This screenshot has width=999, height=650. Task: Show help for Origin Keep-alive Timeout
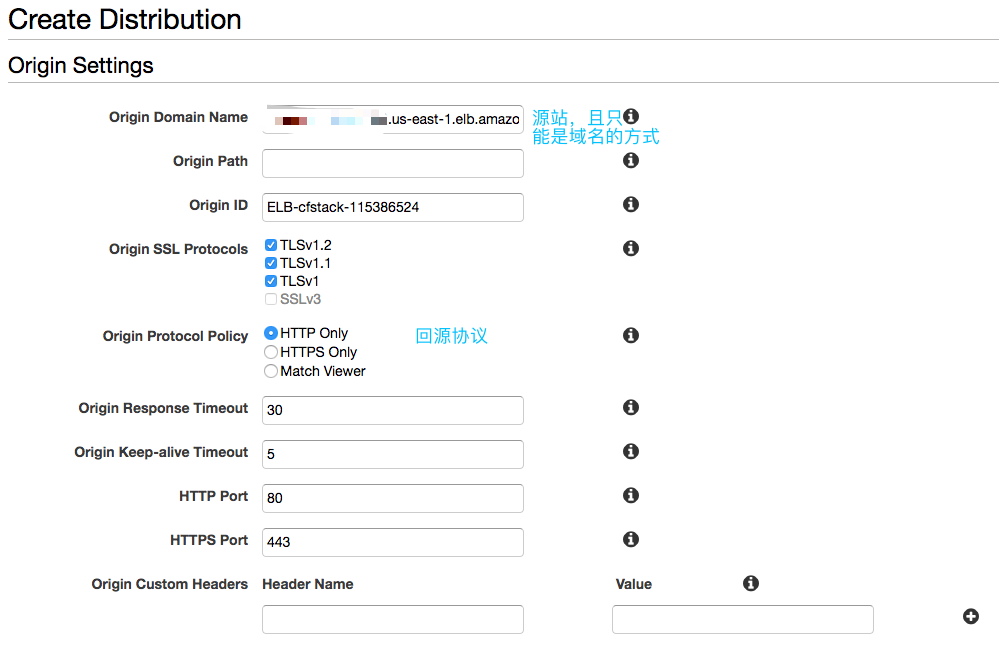click(631, 451)
